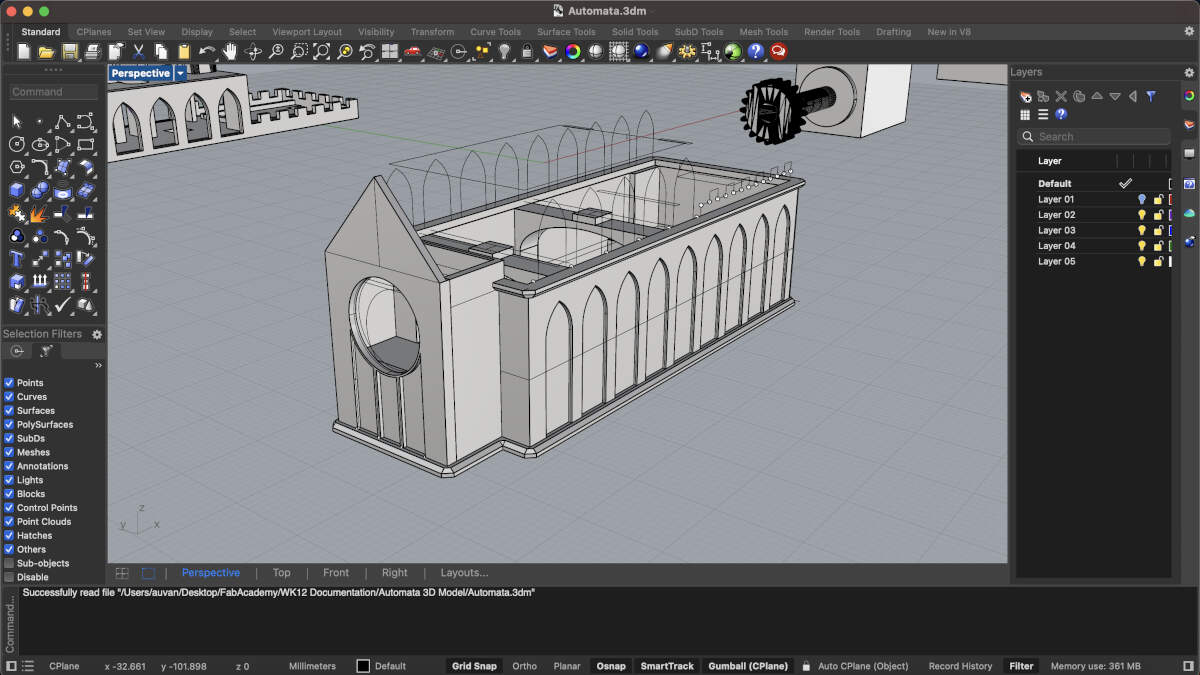Screen dimensions: 1200x675
Task: Click the four-viewport layout icon
Action: [390, 51]
